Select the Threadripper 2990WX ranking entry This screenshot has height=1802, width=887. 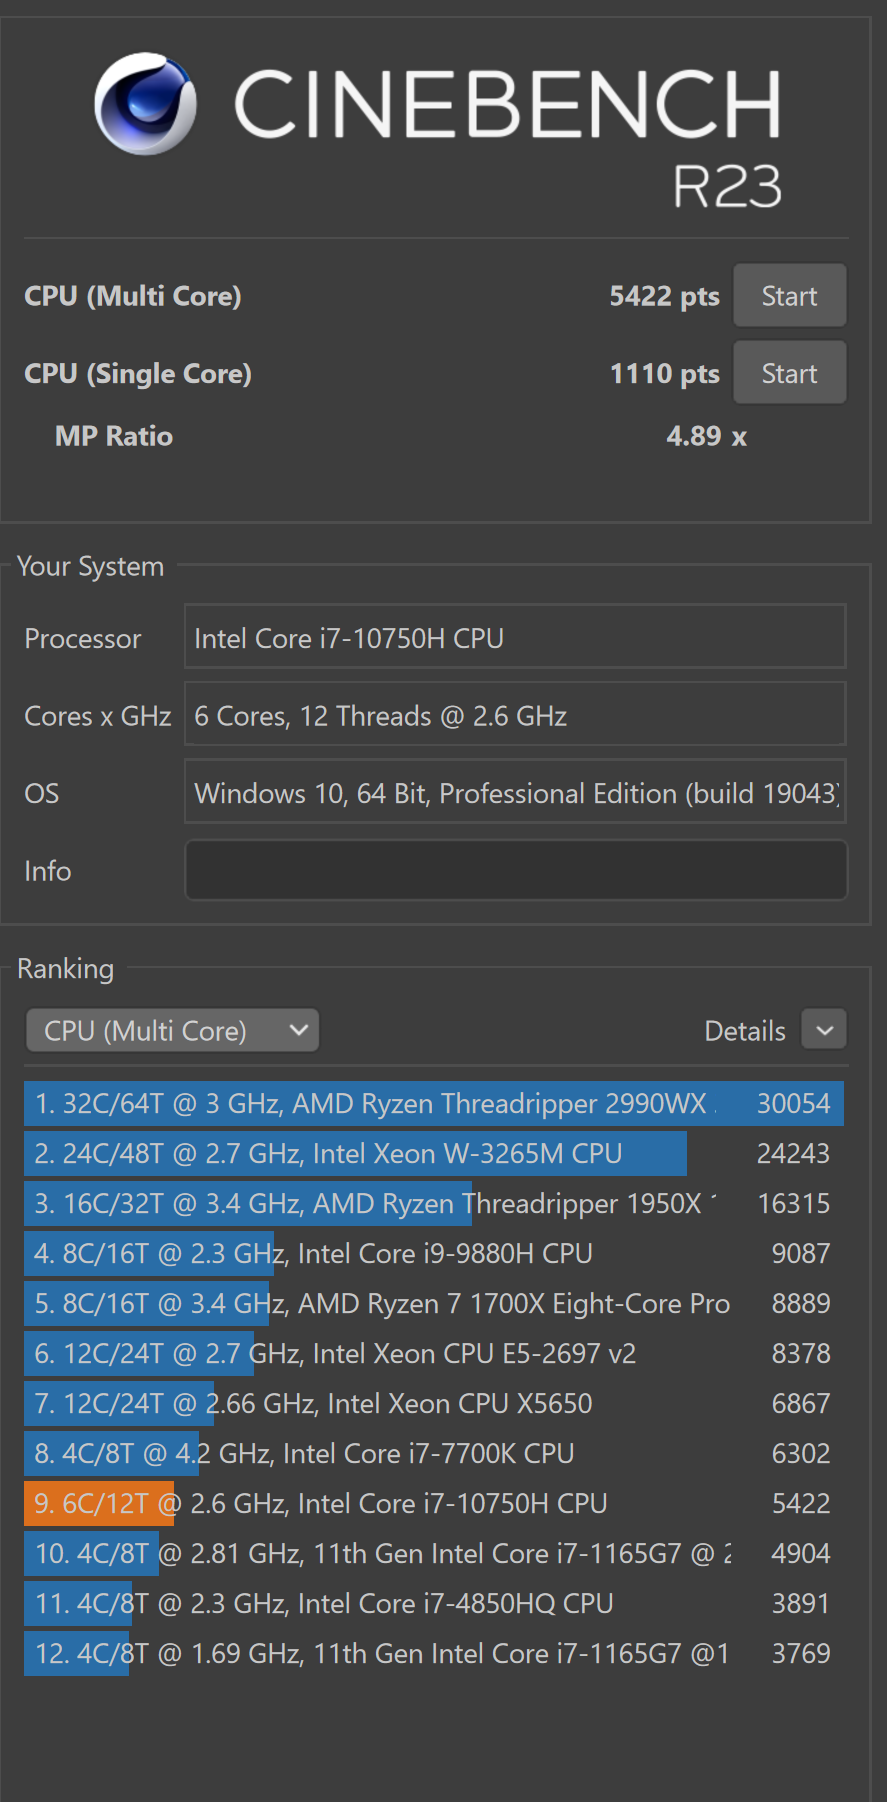pyautogui.click(x=433, y=1103)
